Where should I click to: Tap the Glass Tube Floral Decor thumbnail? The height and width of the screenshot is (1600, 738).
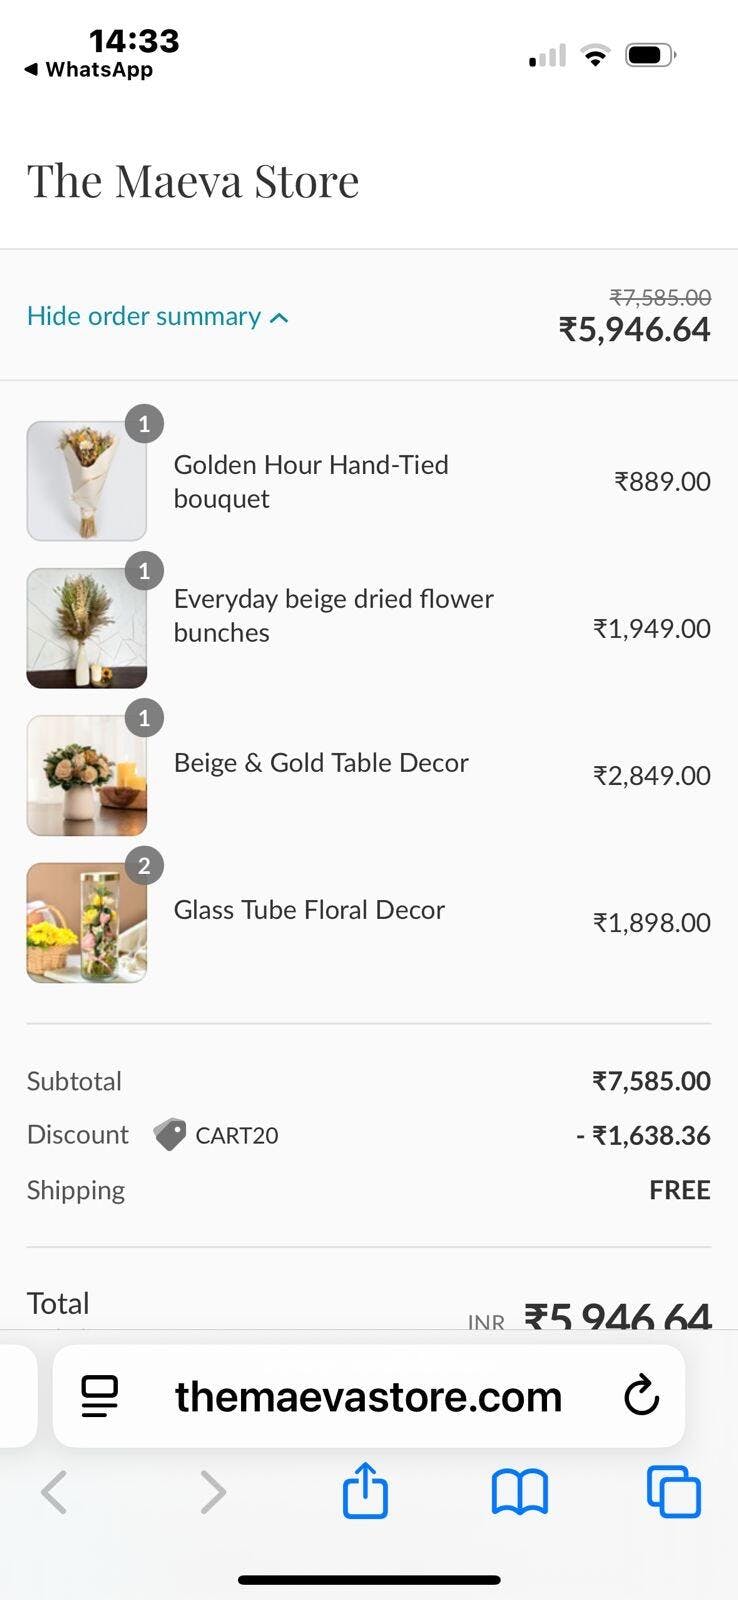tap(87, 922)
